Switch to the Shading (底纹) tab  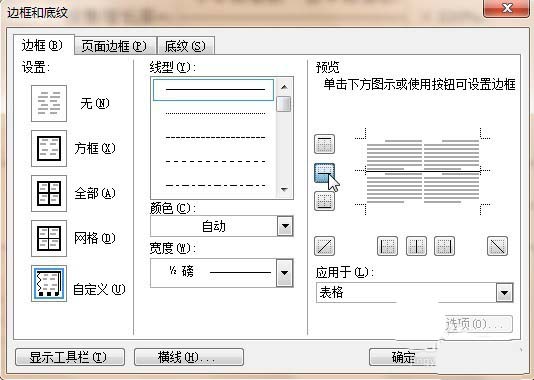tap(186, 46)
